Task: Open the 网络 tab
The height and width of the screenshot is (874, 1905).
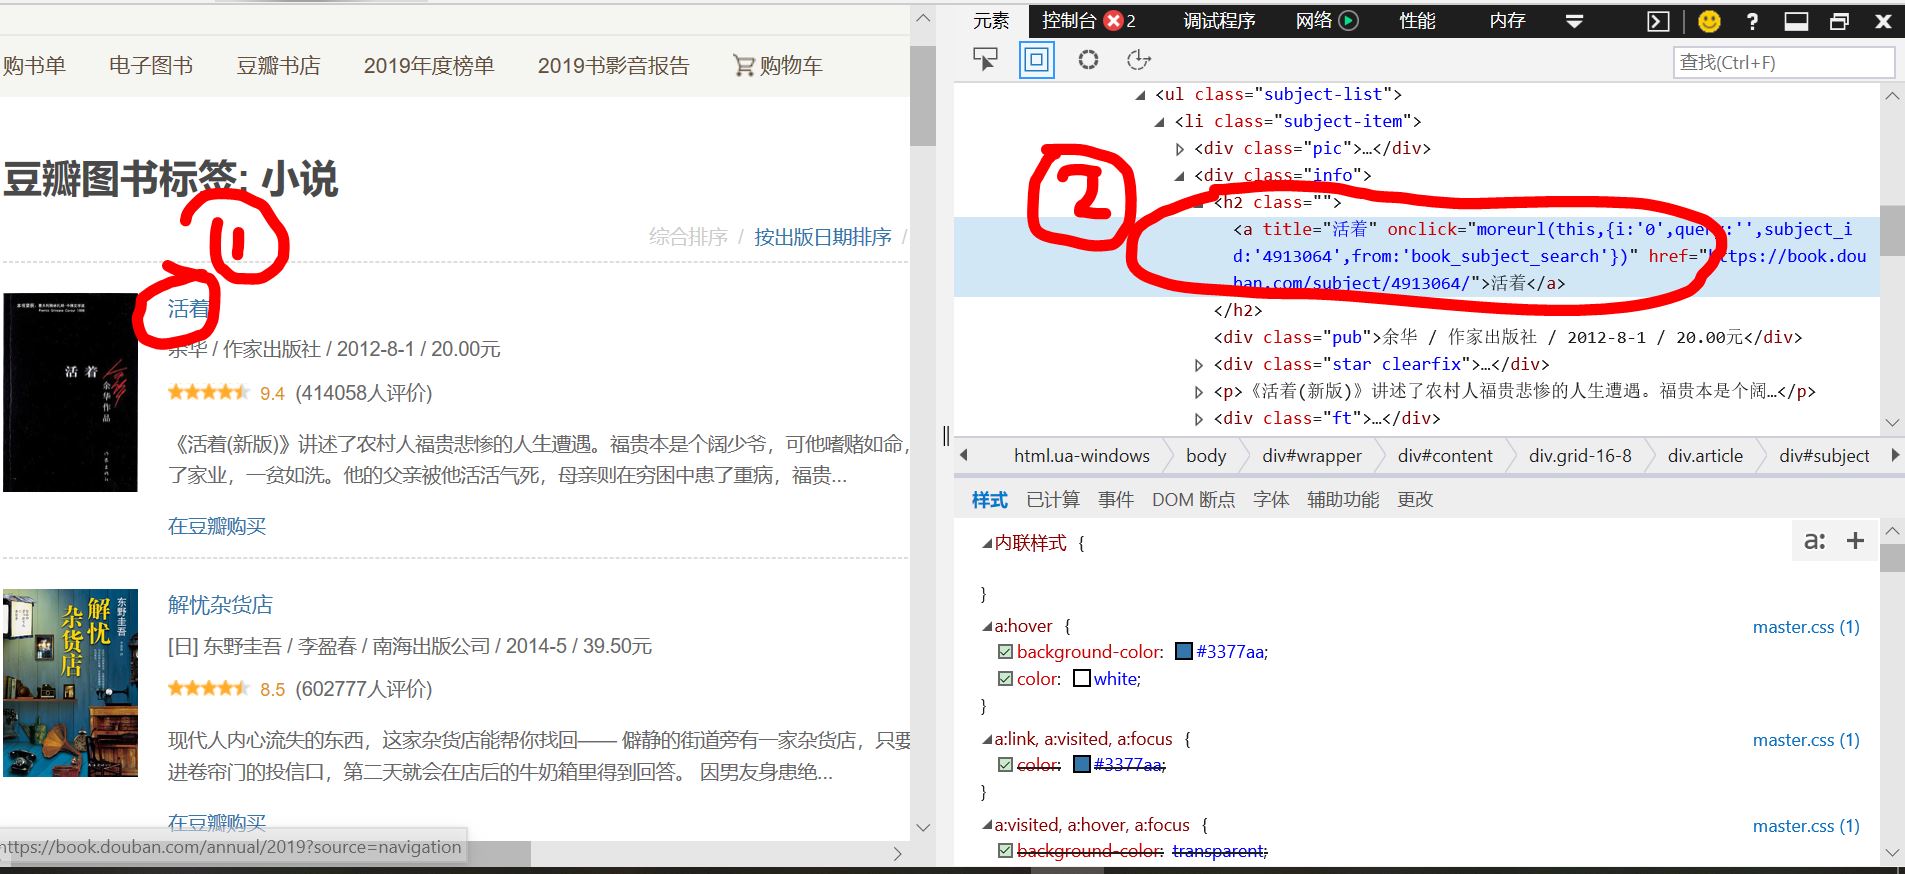Action: coord(1314,21)
